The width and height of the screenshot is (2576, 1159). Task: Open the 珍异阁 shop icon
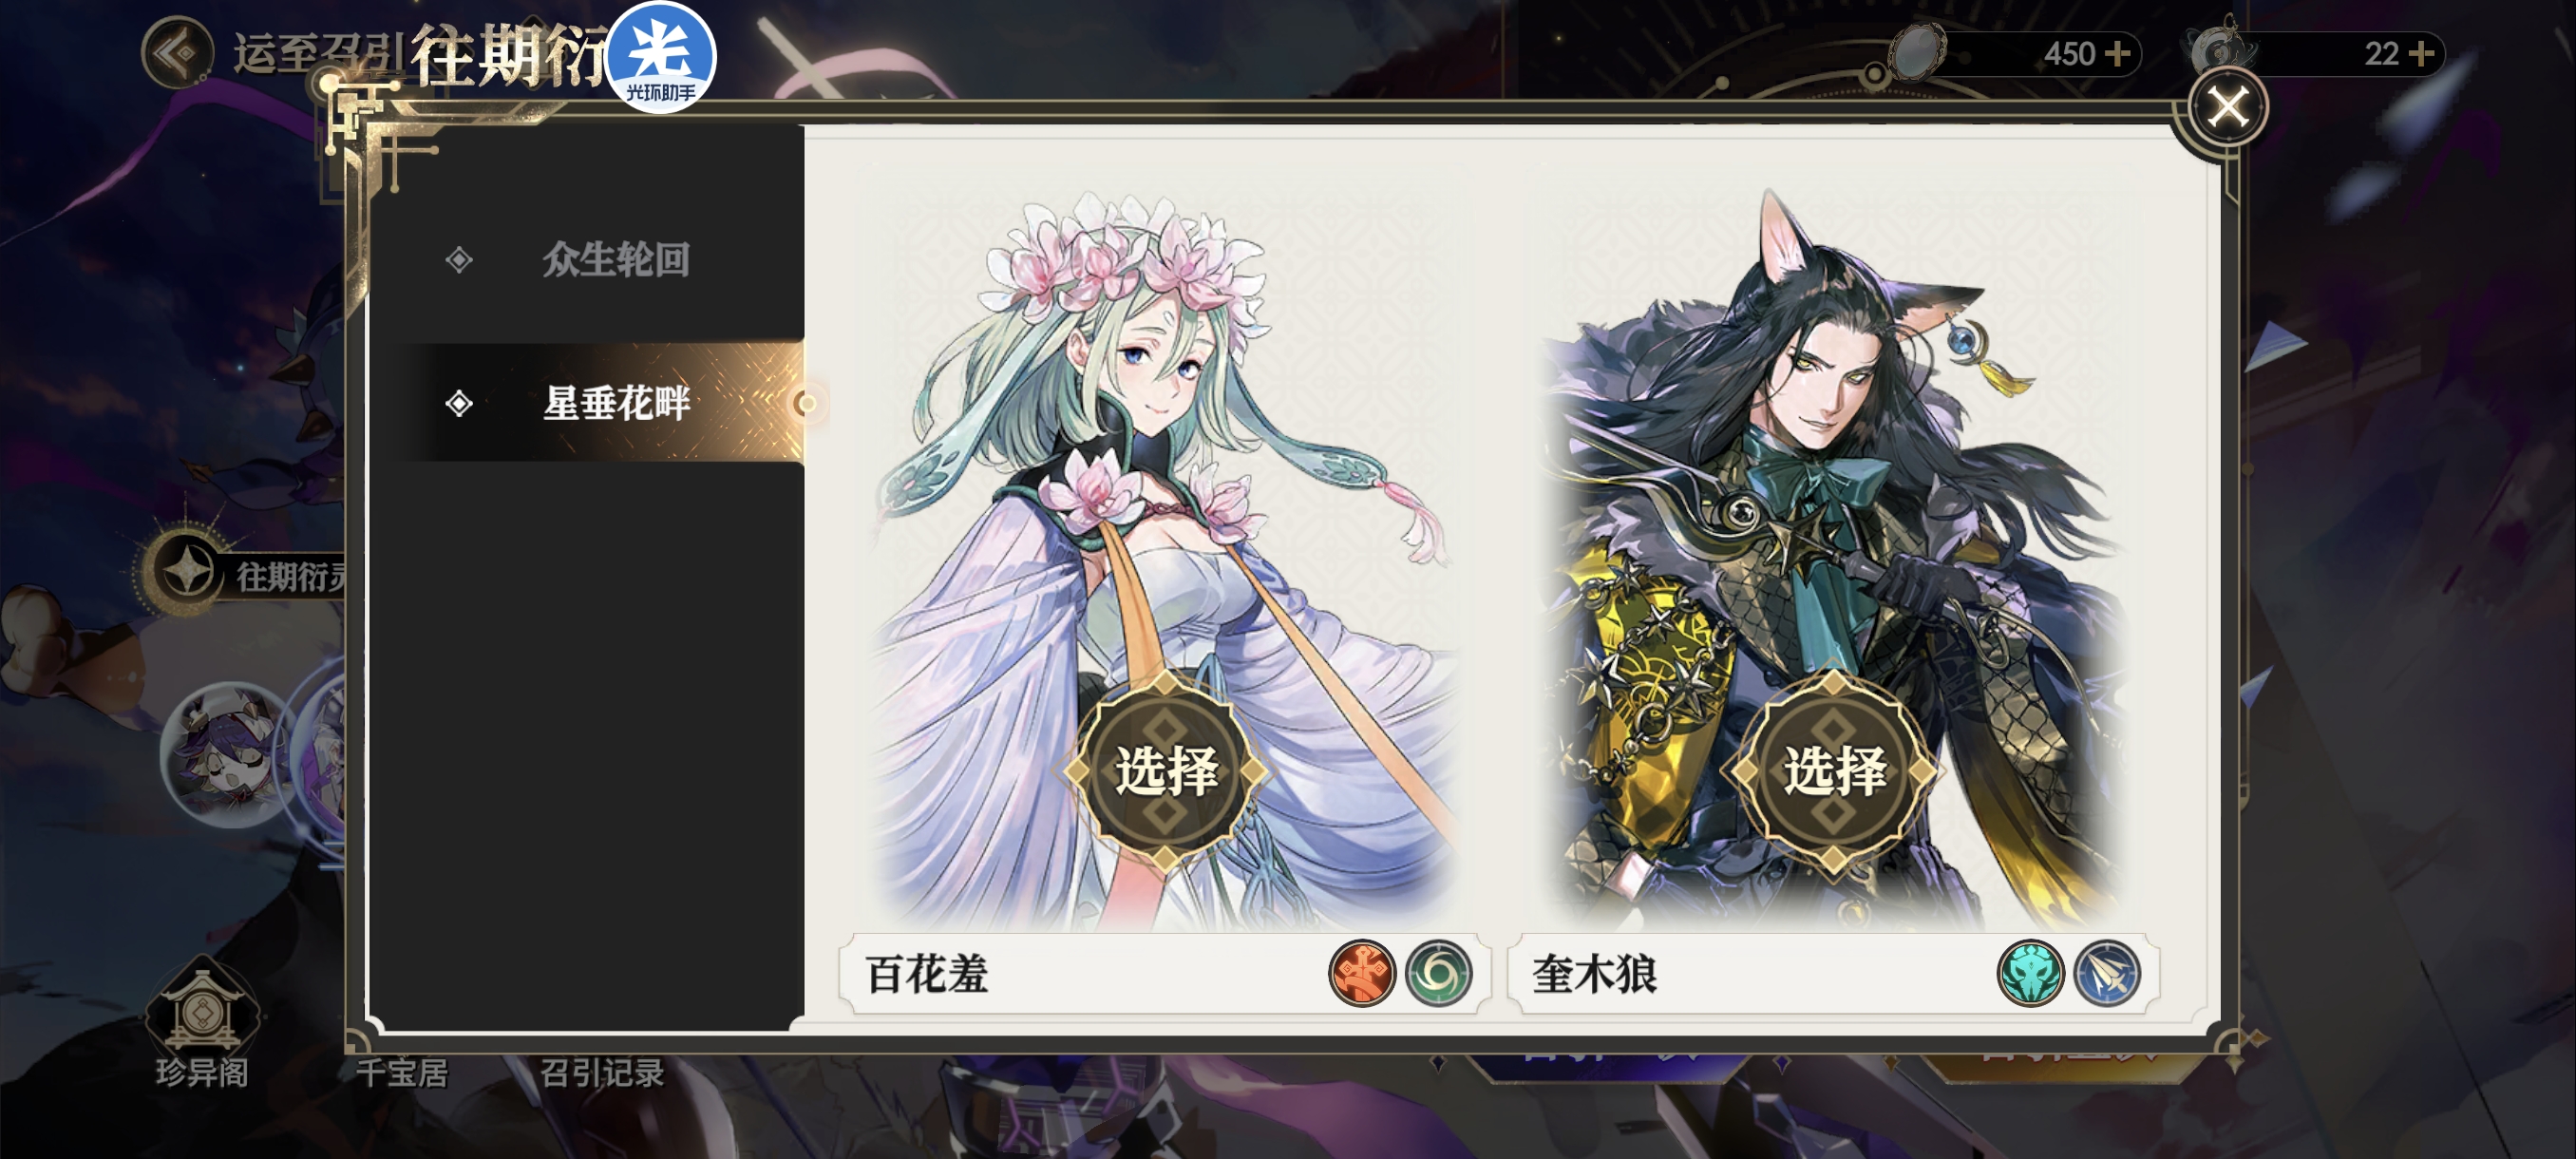click(202, 1022)
